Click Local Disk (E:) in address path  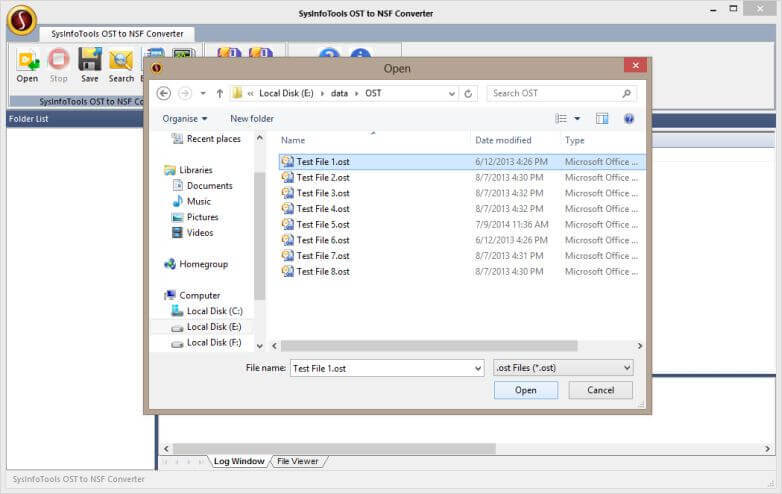point(286,93)
